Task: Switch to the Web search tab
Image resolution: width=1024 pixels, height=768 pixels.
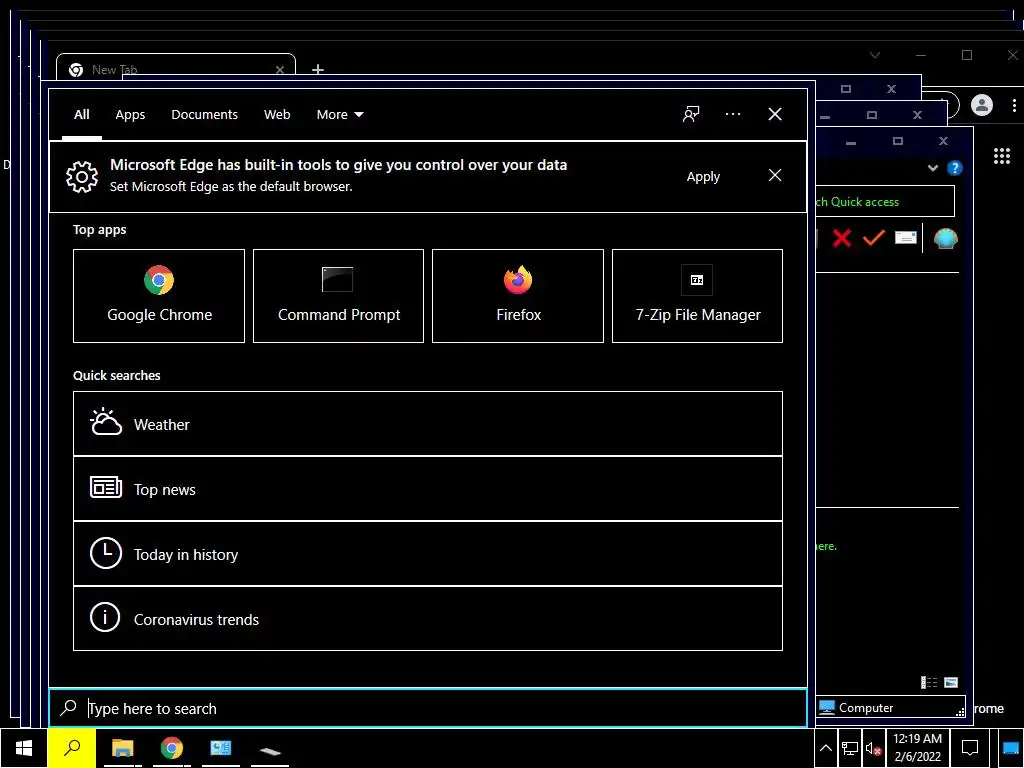Action: pyautogui.click(x=277, y=115)
